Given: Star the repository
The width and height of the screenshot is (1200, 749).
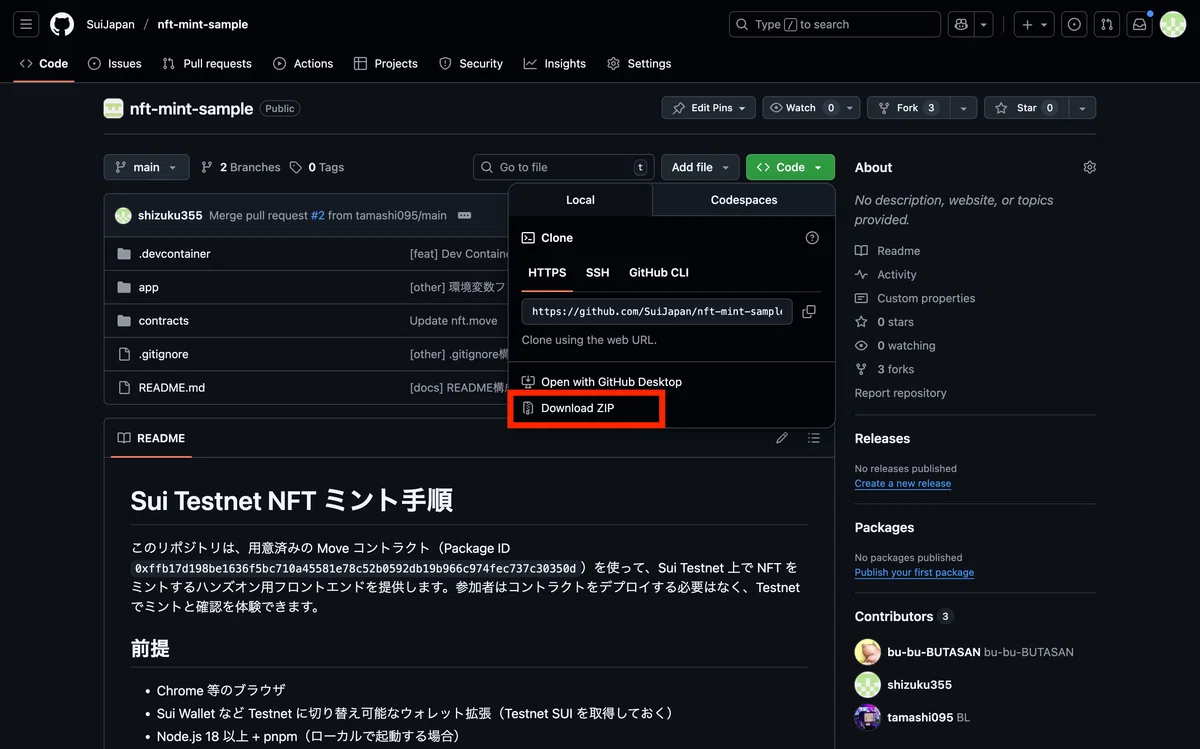Looking at the screenshot, I should point(1026,108).
